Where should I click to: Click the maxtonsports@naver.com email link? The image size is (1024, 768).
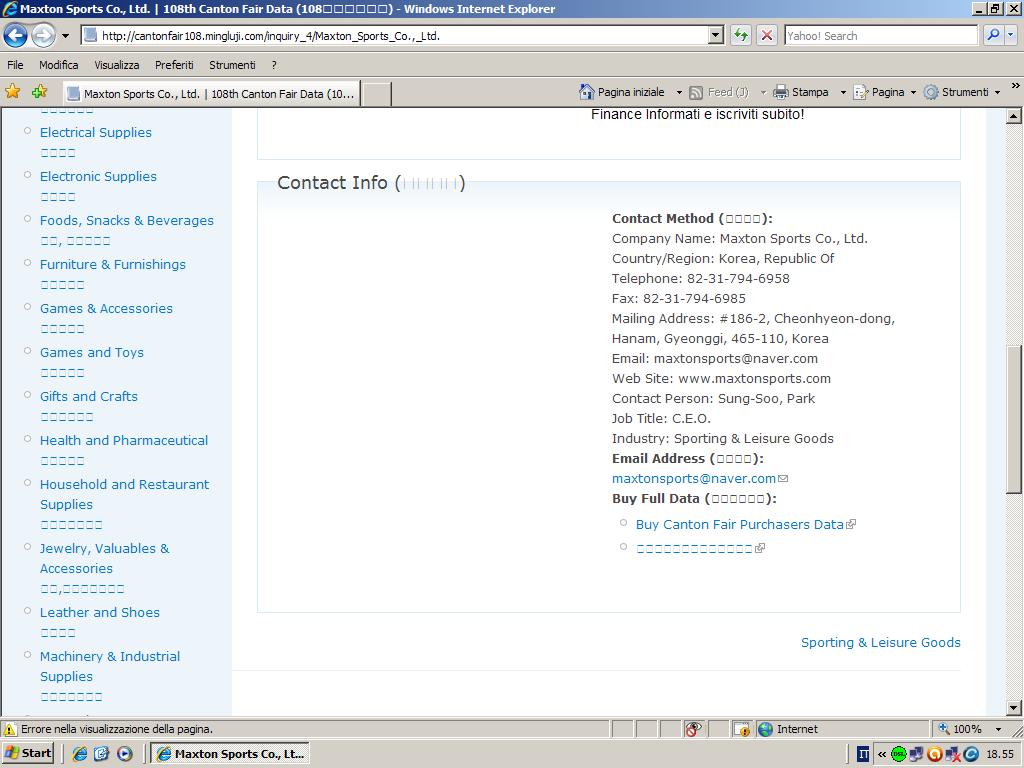(694, 478)
